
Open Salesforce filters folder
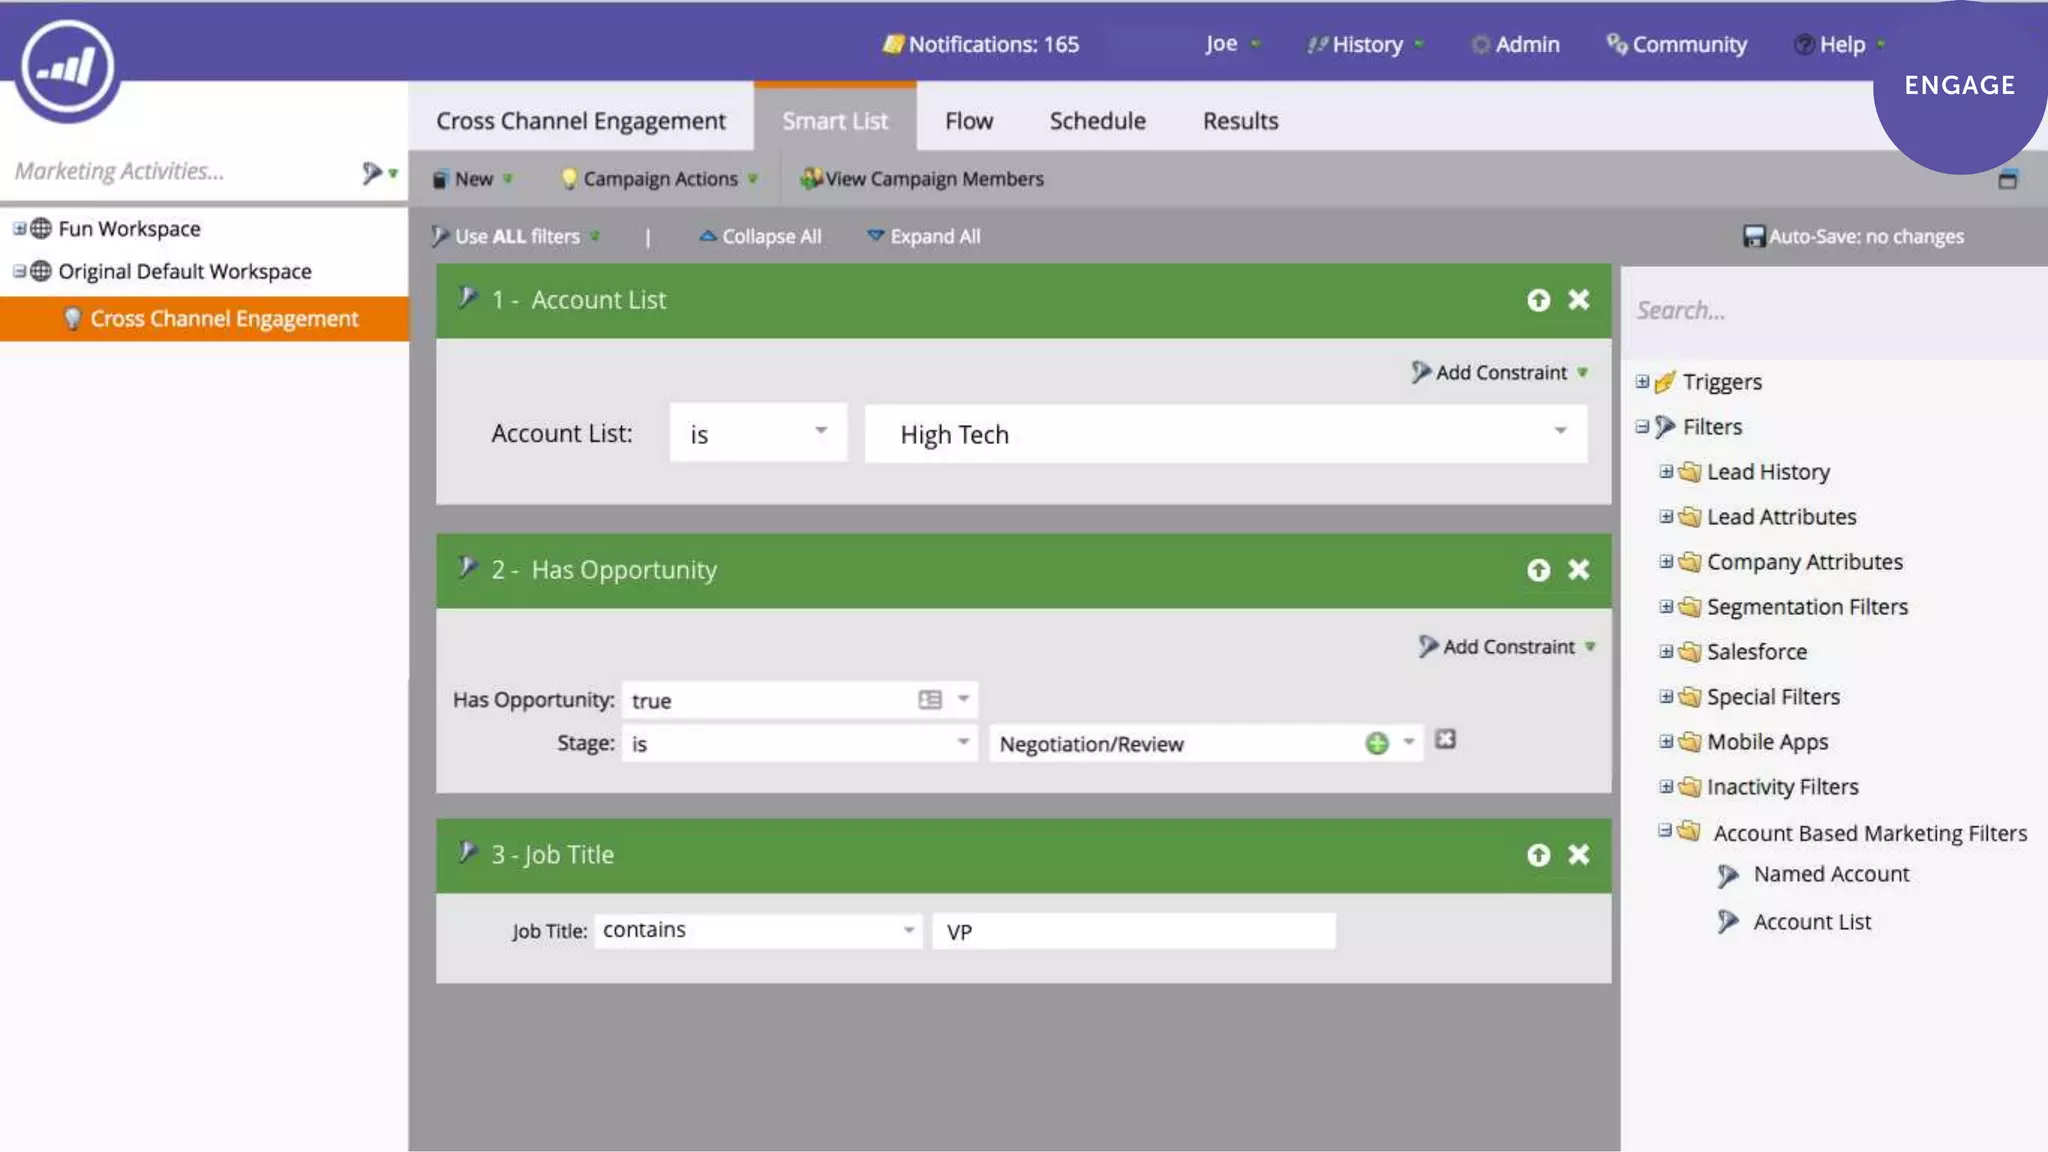(x=1756, y=652)
